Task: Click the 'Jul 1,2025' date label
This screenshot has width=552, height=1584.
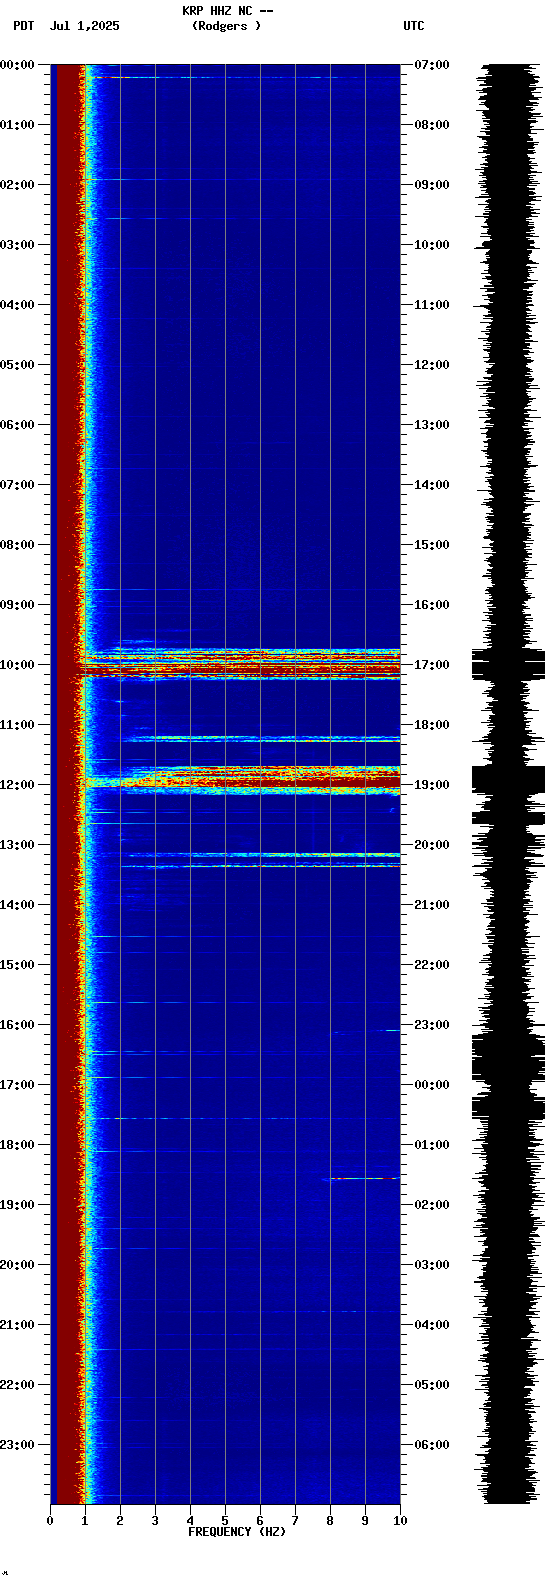Action: (84, 26)
